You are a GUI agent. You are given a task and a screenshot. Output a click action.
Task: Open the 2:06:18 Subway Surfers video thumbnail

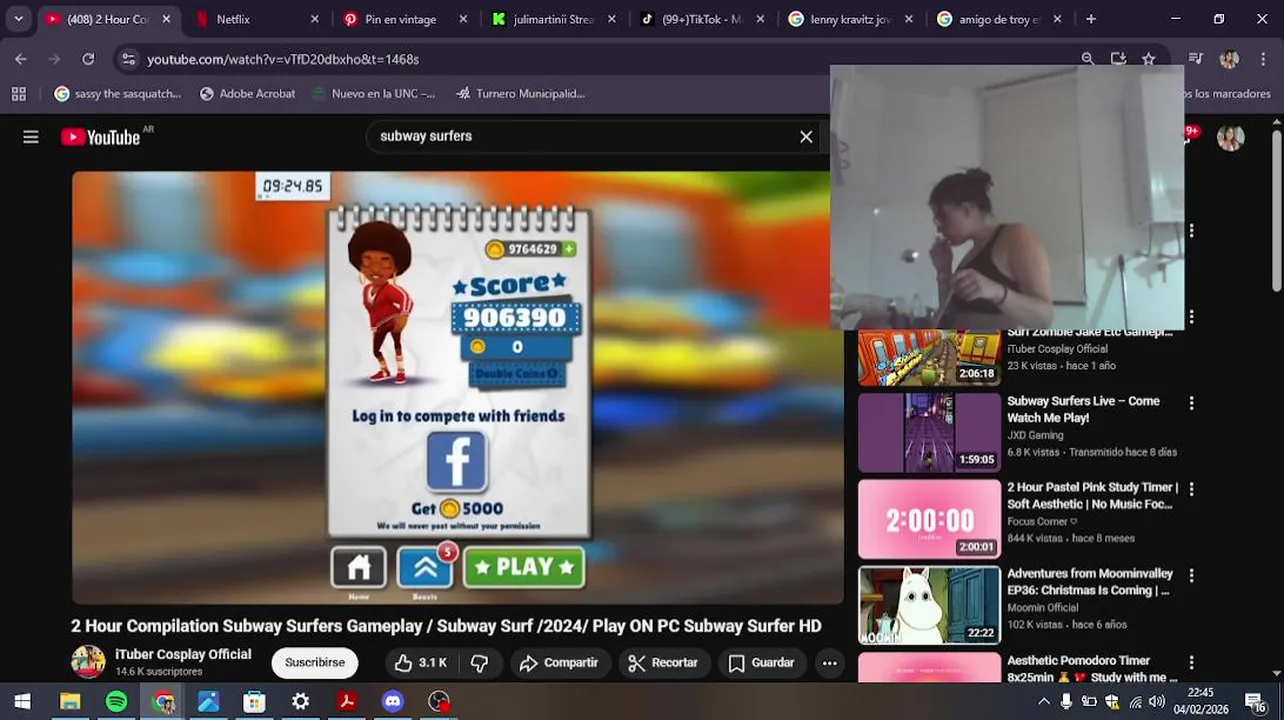tap(929, 357)
